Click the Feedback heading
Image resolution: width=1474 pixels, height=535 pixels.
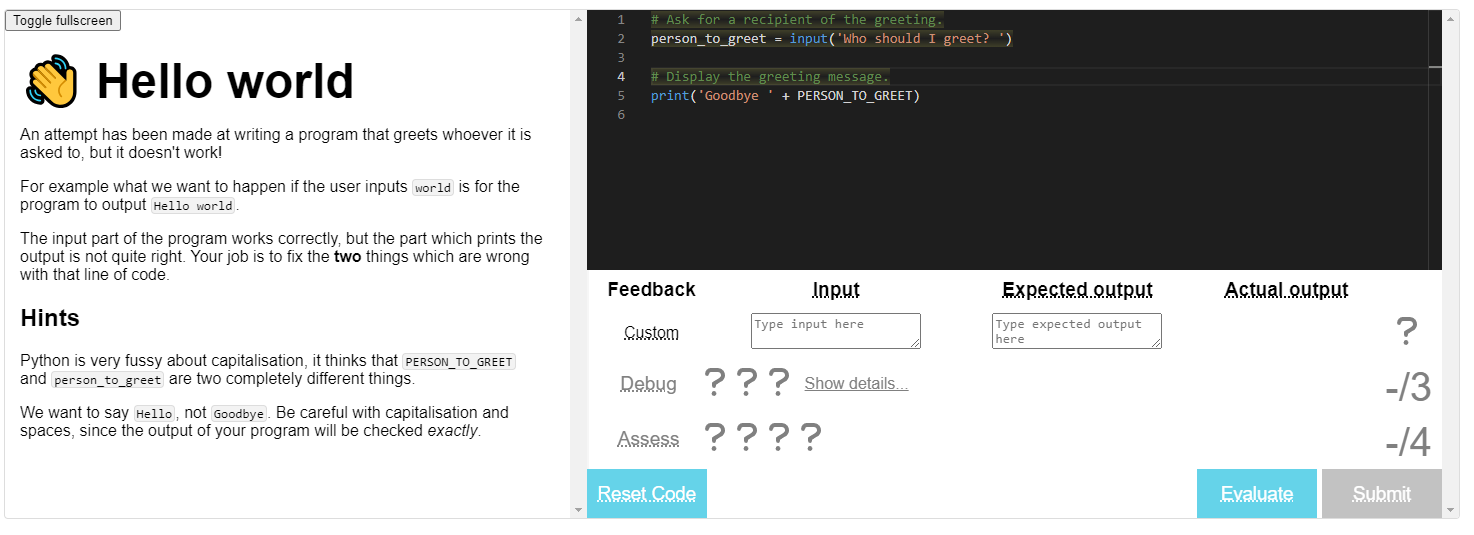651,290
